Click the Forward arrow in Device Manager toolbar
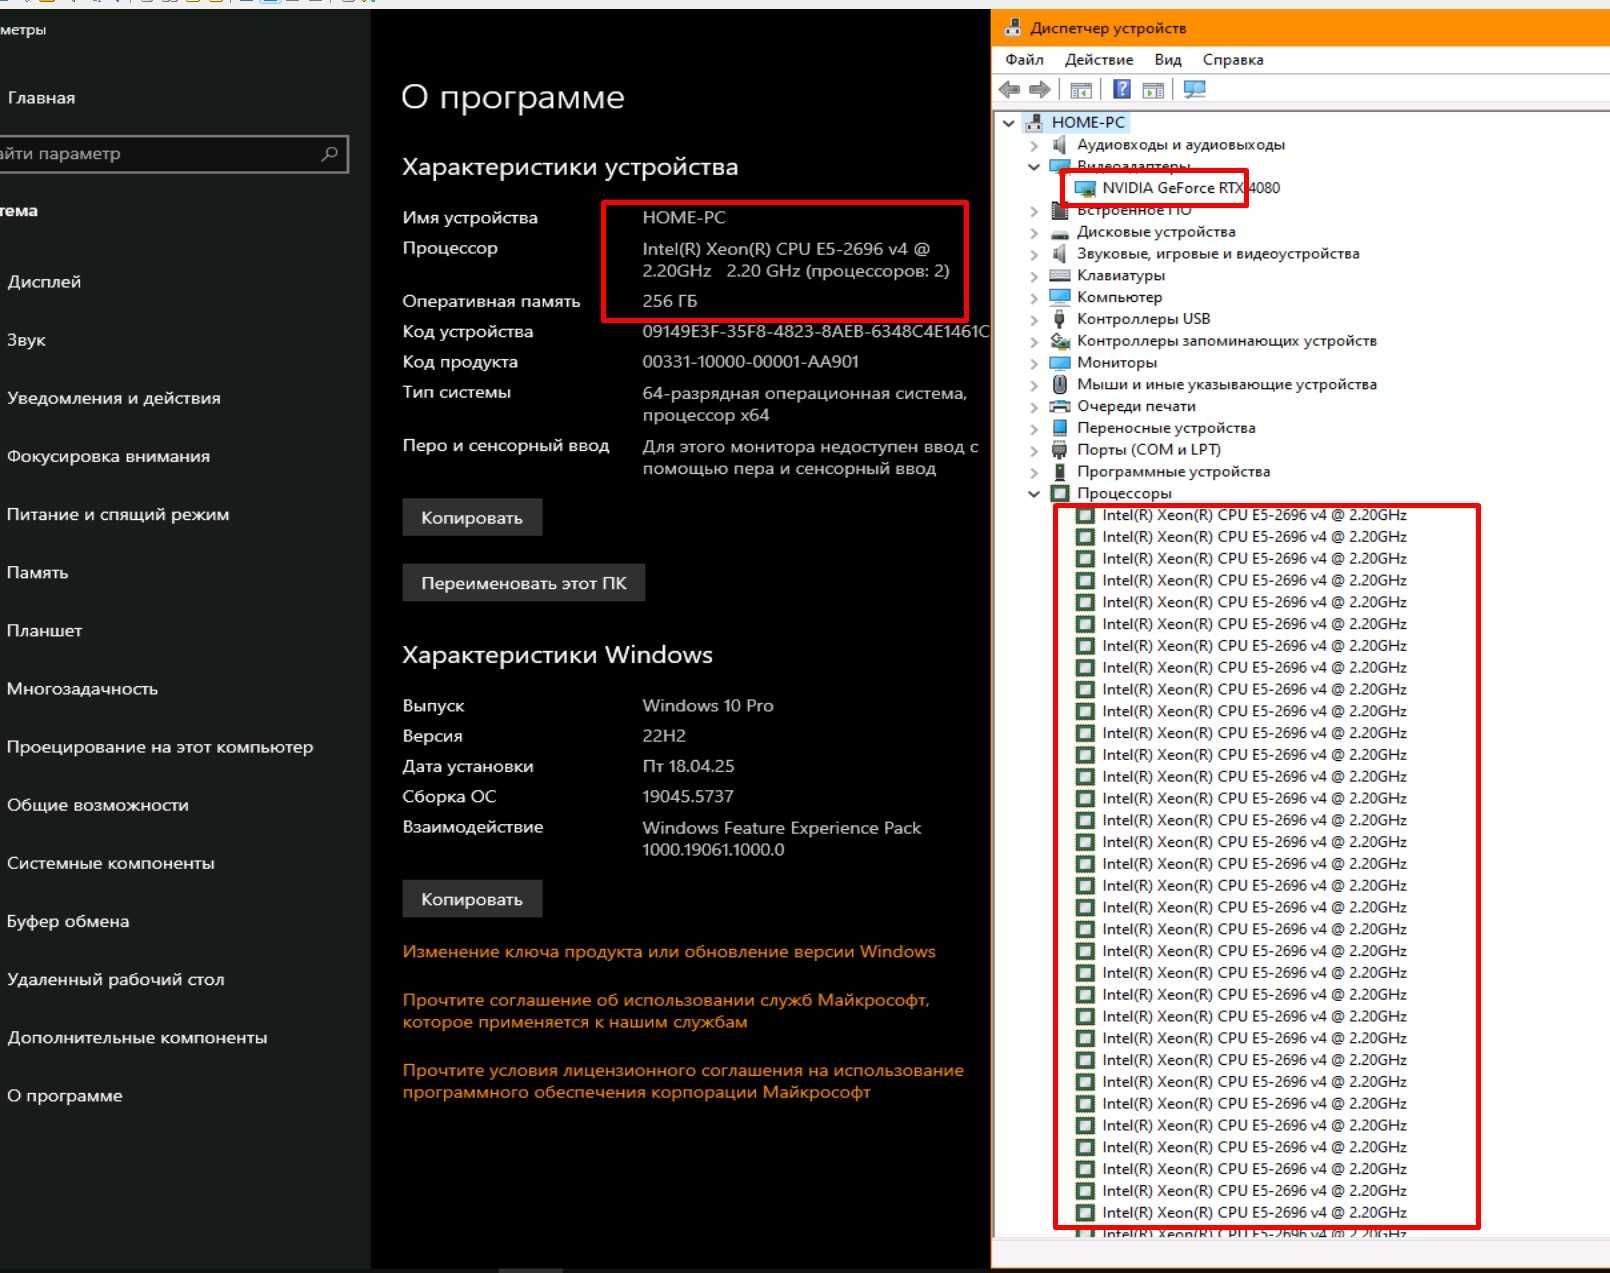Image resolution: width=1610 pixels, height=1273 pixels. [1040, 90]
